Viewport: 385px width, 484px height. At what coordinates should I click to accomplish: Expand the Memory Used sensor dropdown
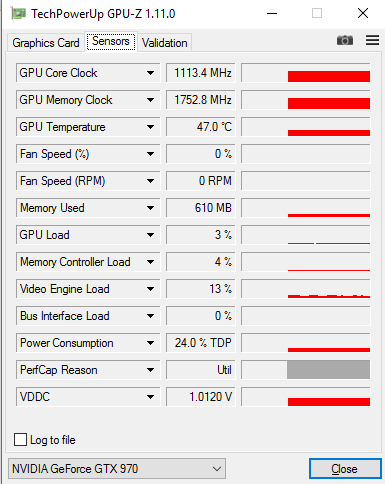[x=150, y=208]
